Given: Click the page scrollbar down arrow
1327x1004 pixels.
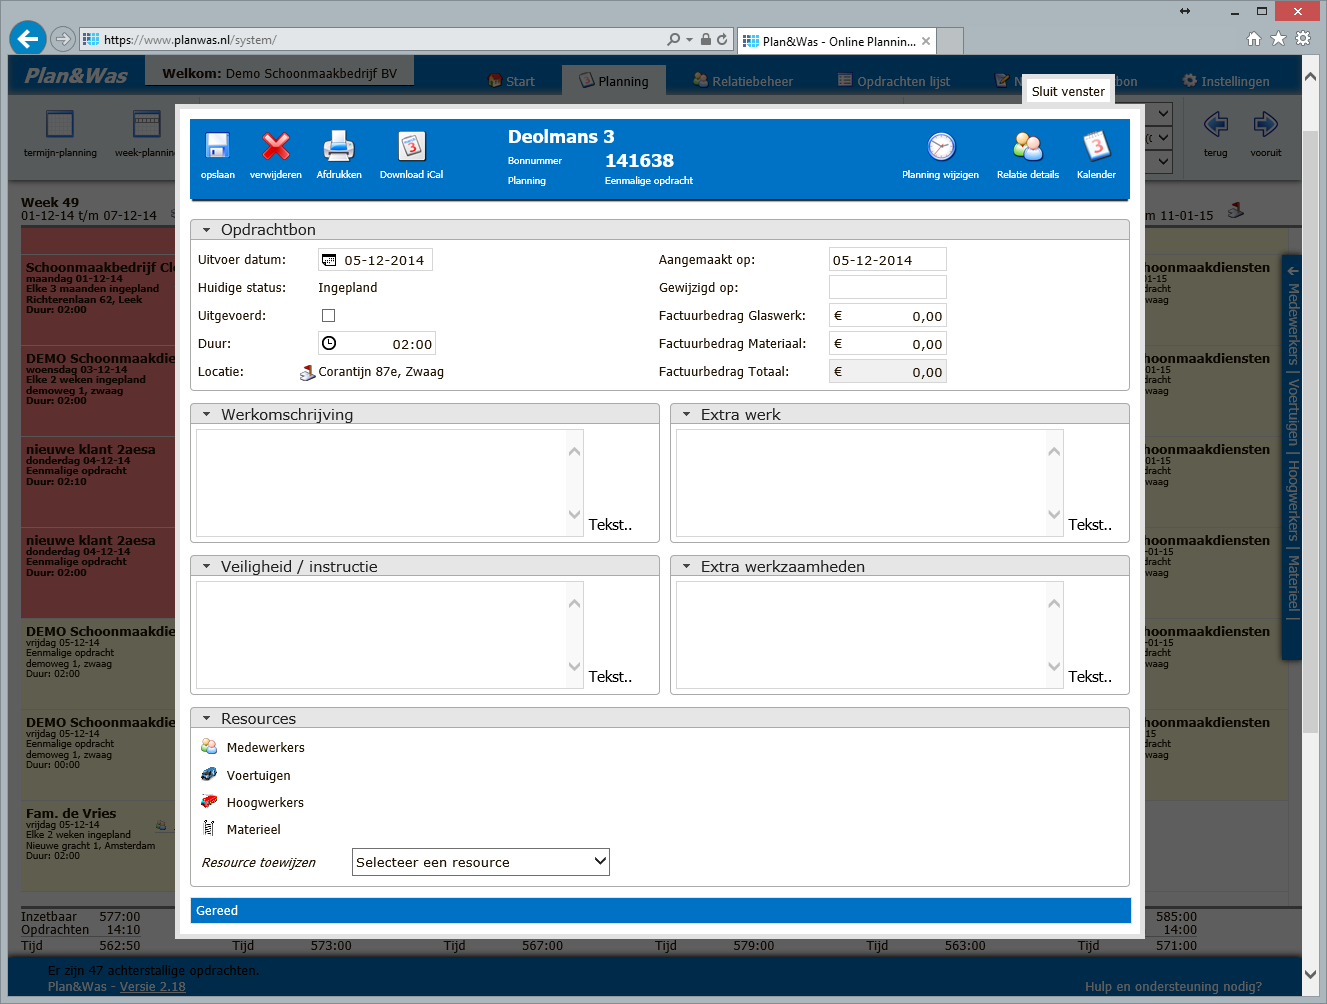Looking at the screenshot, I should pos(1310,973).
